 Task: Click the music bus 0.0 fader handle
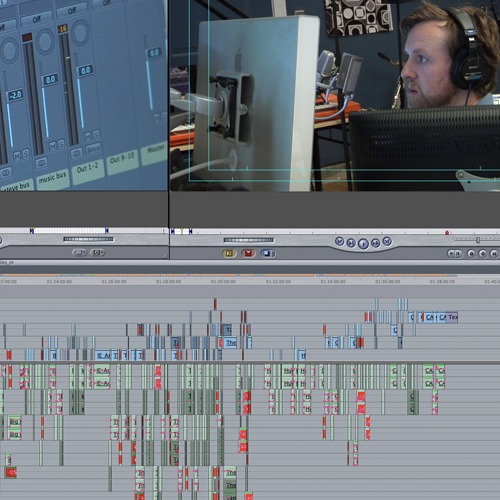coord(50,79)
